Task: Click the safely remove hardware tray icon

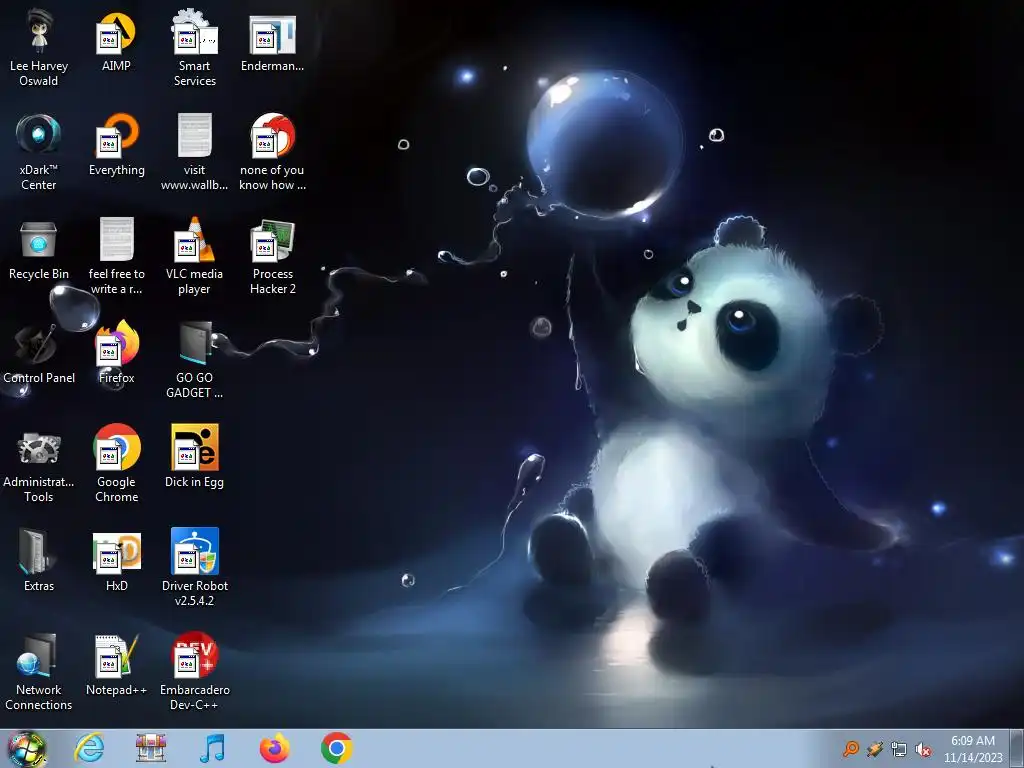Action: [x=875, y=749]
